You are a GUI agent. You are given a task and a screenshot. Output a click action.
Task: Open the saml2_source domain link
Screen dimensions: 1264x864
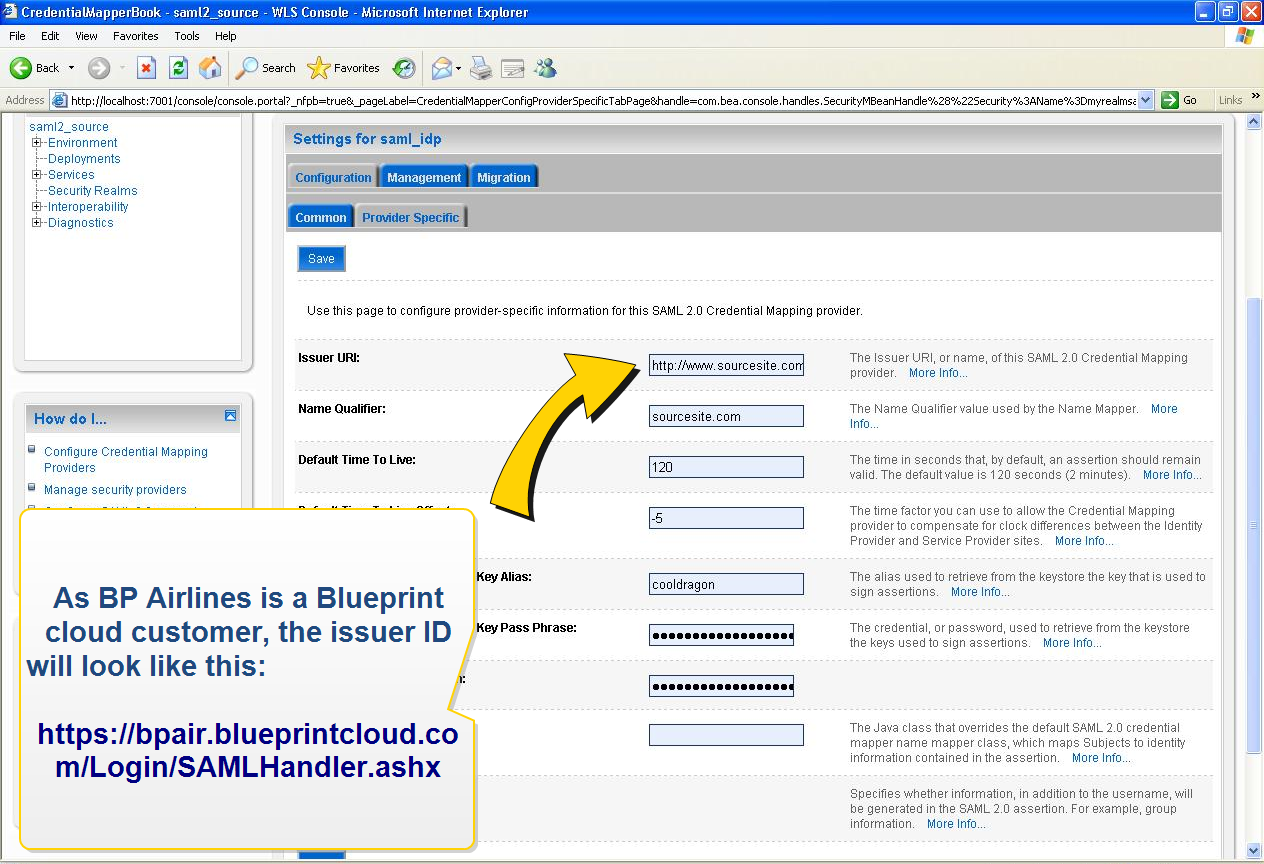pyautogui.click(x=69, y=127)
